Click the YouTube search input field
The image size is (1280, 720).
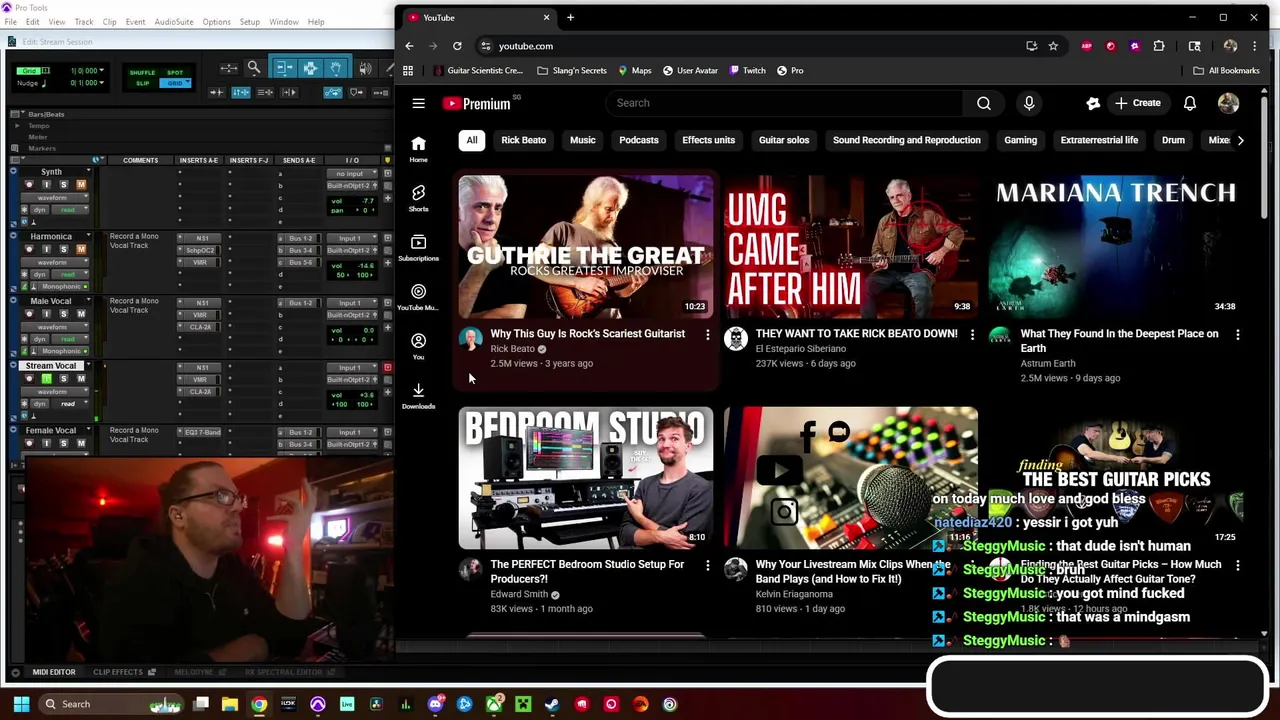783,103
